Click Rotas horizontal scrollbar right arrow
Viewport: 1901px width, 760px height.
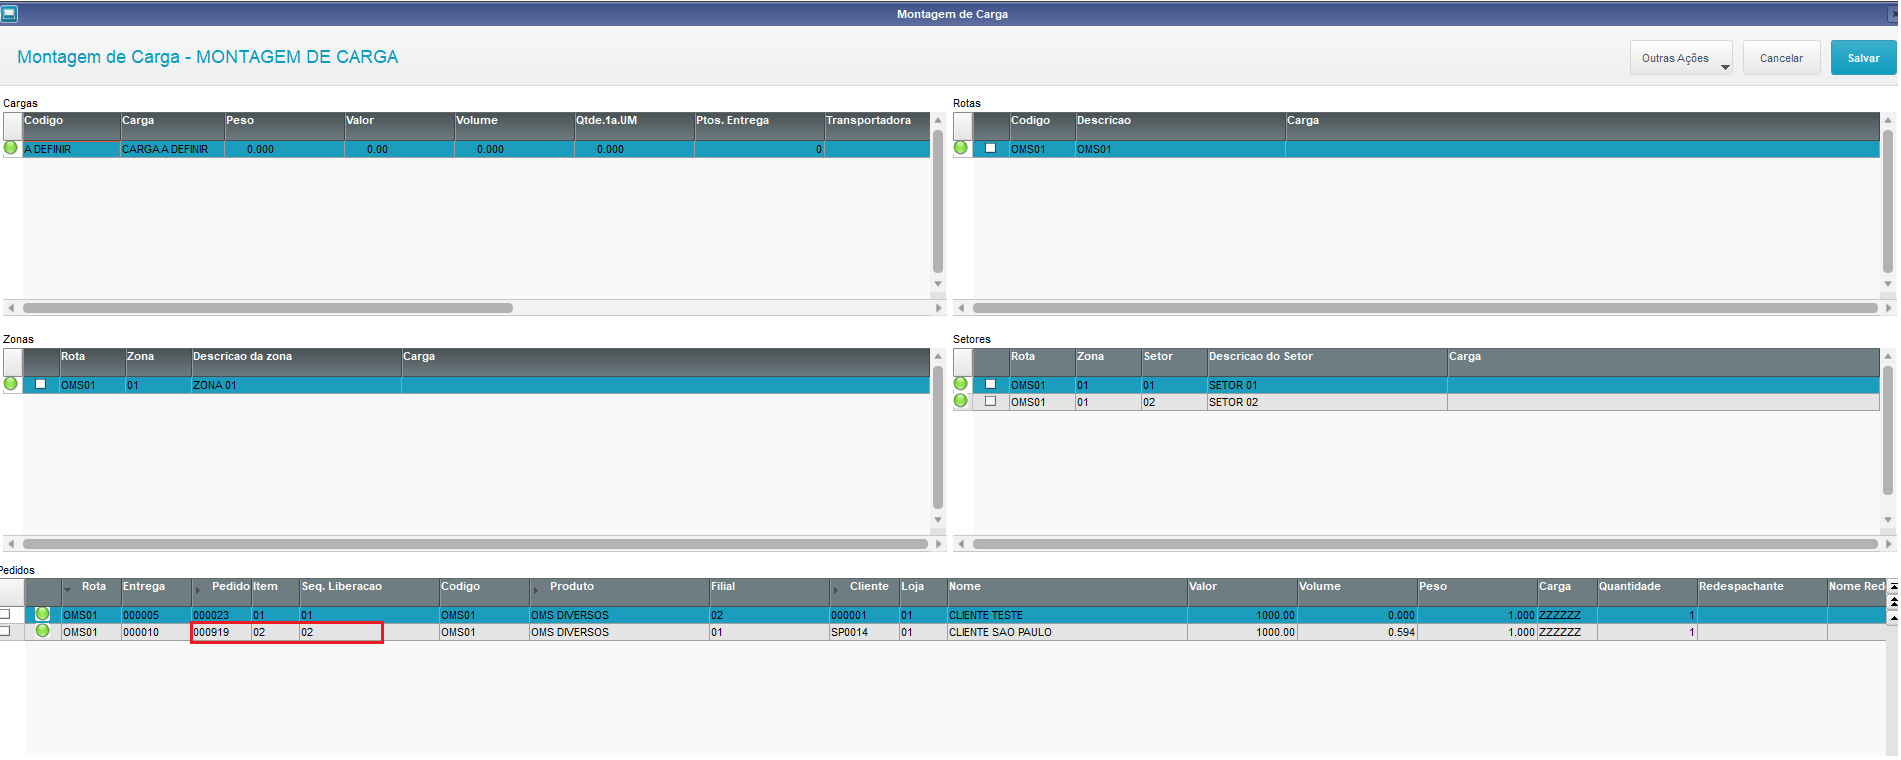[x=1889, y=308]
